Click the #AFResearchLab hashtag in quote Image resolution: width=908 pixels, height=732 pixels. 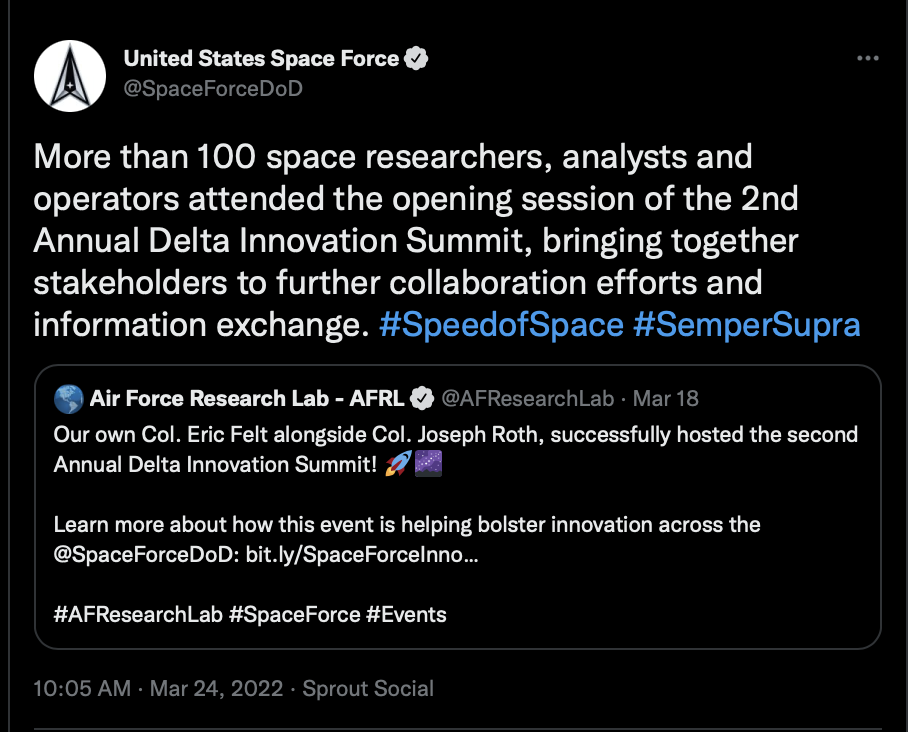tap(138, 614)
